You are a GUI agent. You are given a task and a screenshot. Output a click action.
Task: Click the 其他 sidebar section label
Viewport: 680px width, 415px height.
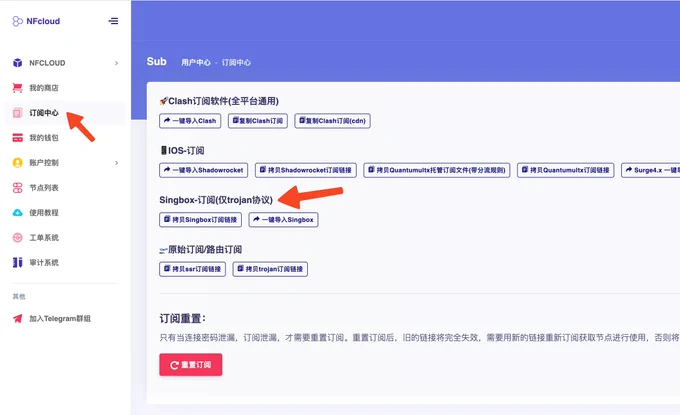tap(19, 297)
